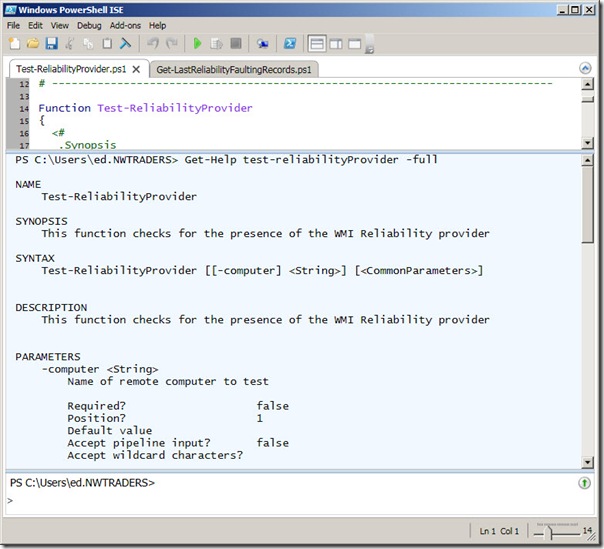Show script pane maximized layout
Screen dimensions: 604x549
pos(354,44)
